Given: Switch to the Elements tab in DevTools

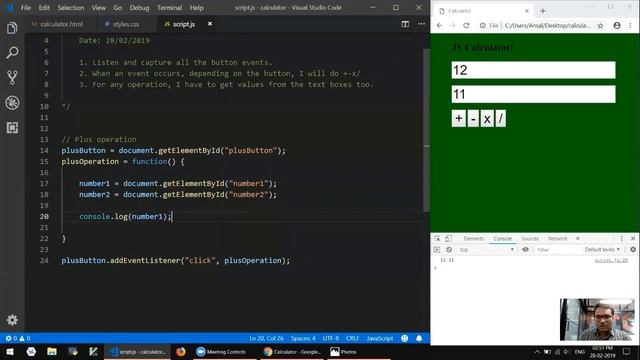Looking at the screenshot, I should tap(473, 238).
